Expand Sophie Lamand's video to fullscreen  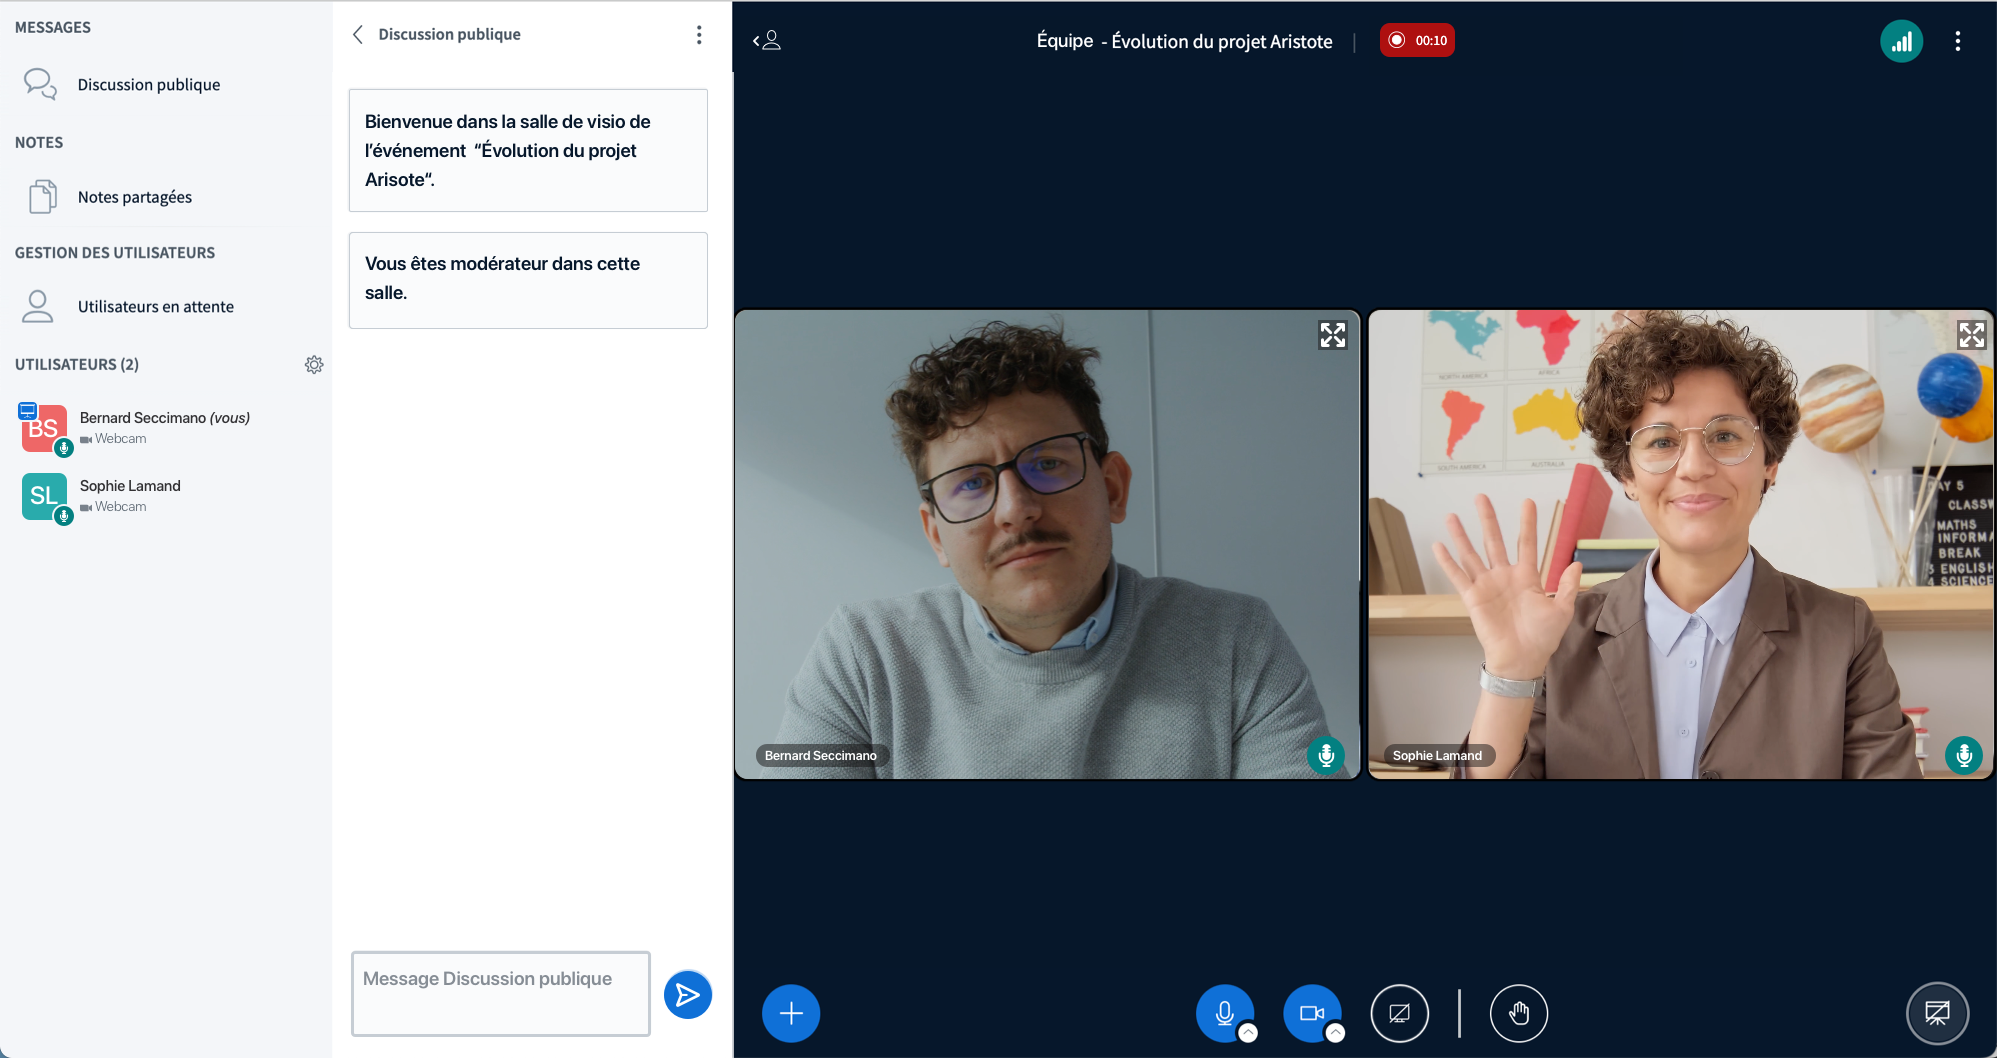(1971, 335)
